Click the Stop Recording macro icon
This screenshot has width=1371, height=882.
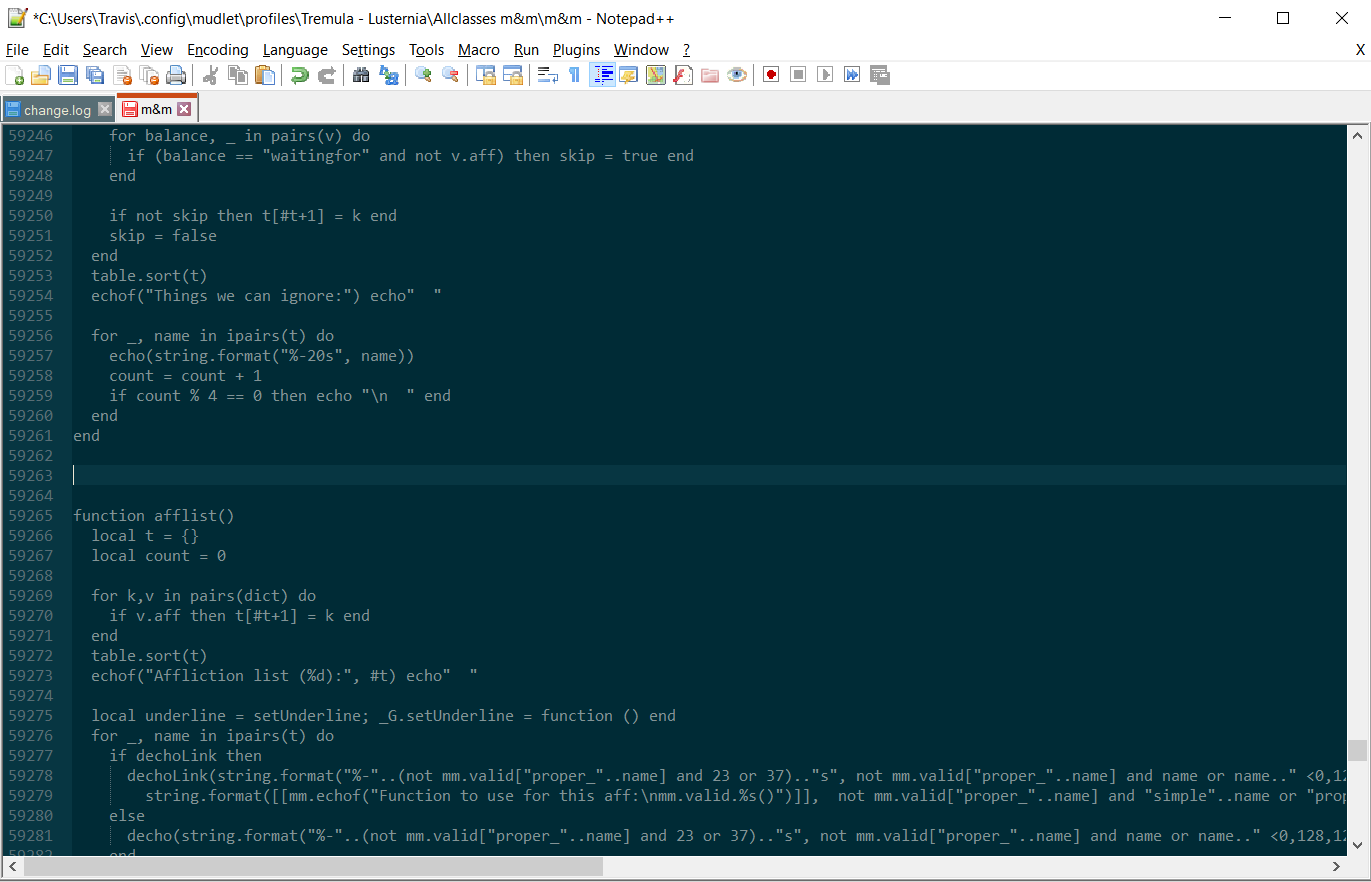click(798, 75)
